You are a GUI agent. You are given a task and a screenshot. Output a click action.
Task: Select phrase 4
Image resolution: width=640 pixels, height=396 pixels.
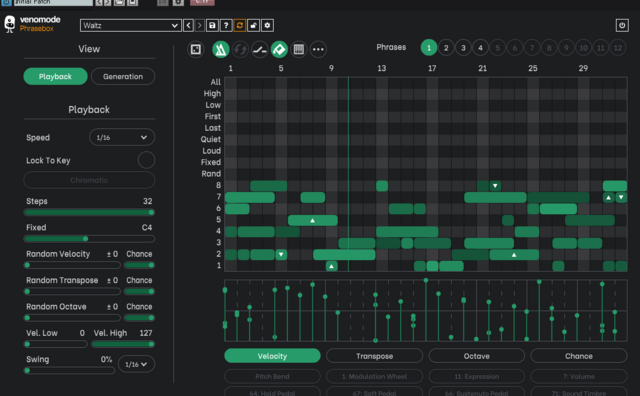click(x=480, y=48)
